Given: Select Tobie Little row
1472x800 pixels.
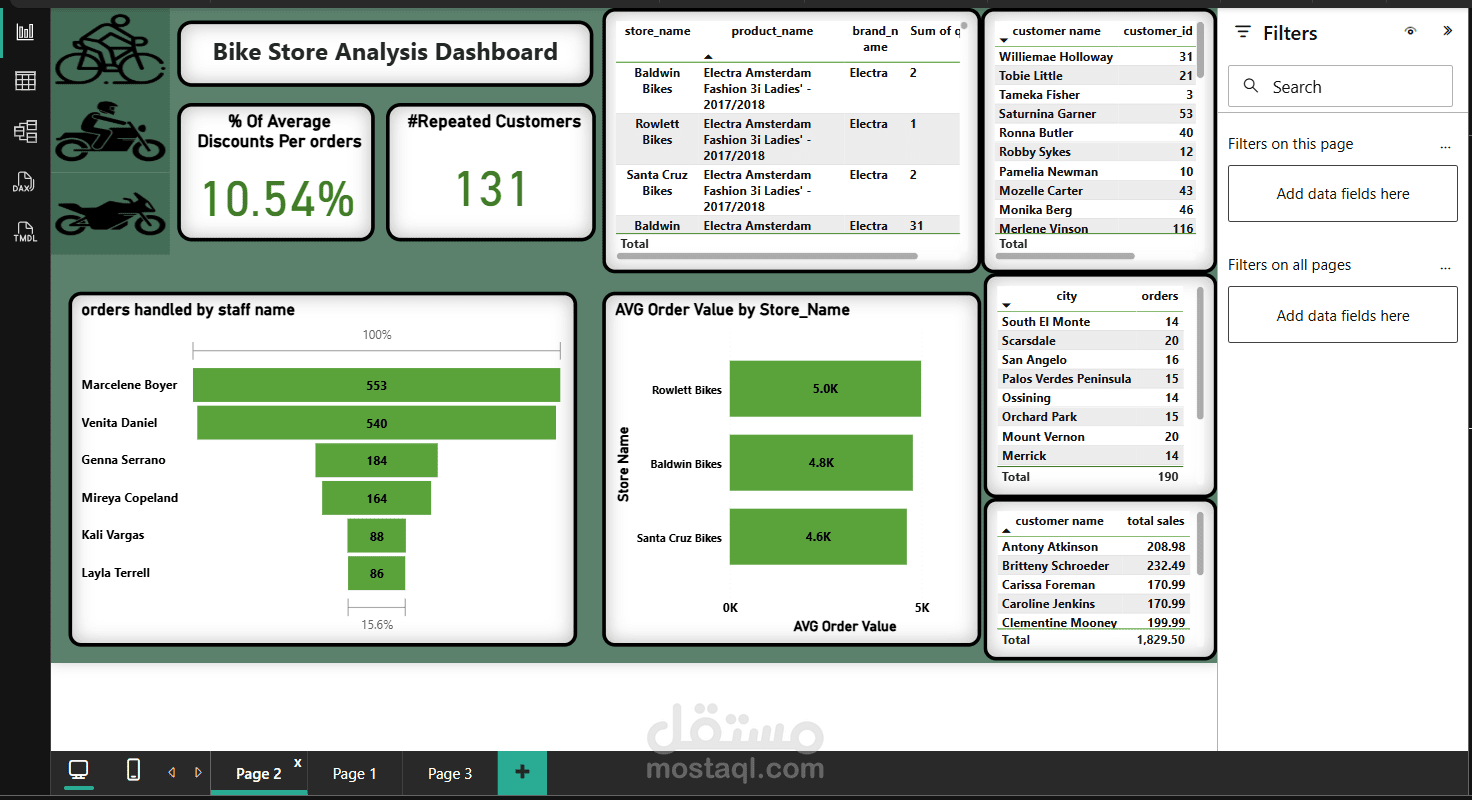Looking at the screenshot, I should click(x=1096, y=76).
